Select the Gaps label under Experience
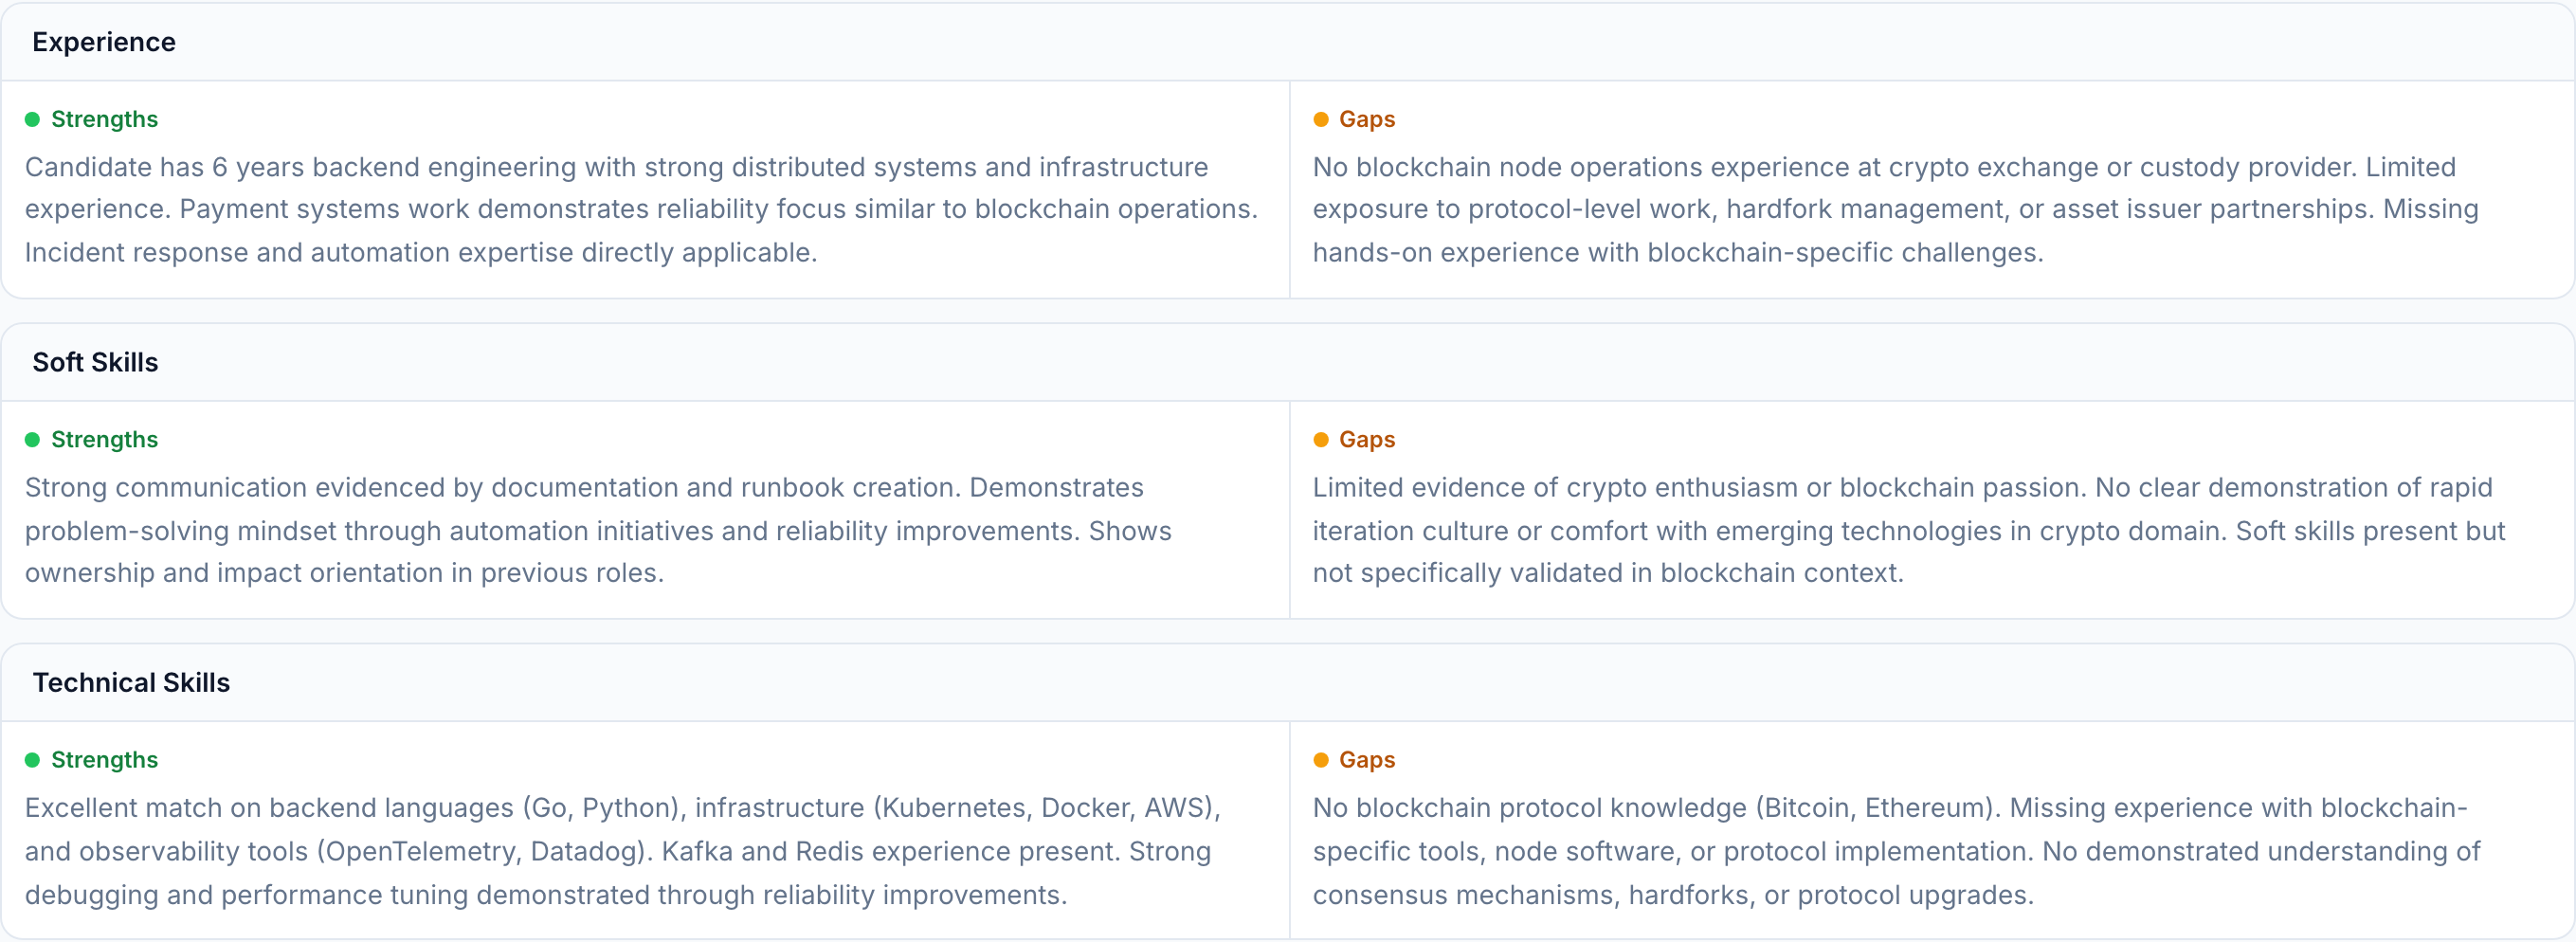Screen dimensions: 2576x942 click(1366, 120)
